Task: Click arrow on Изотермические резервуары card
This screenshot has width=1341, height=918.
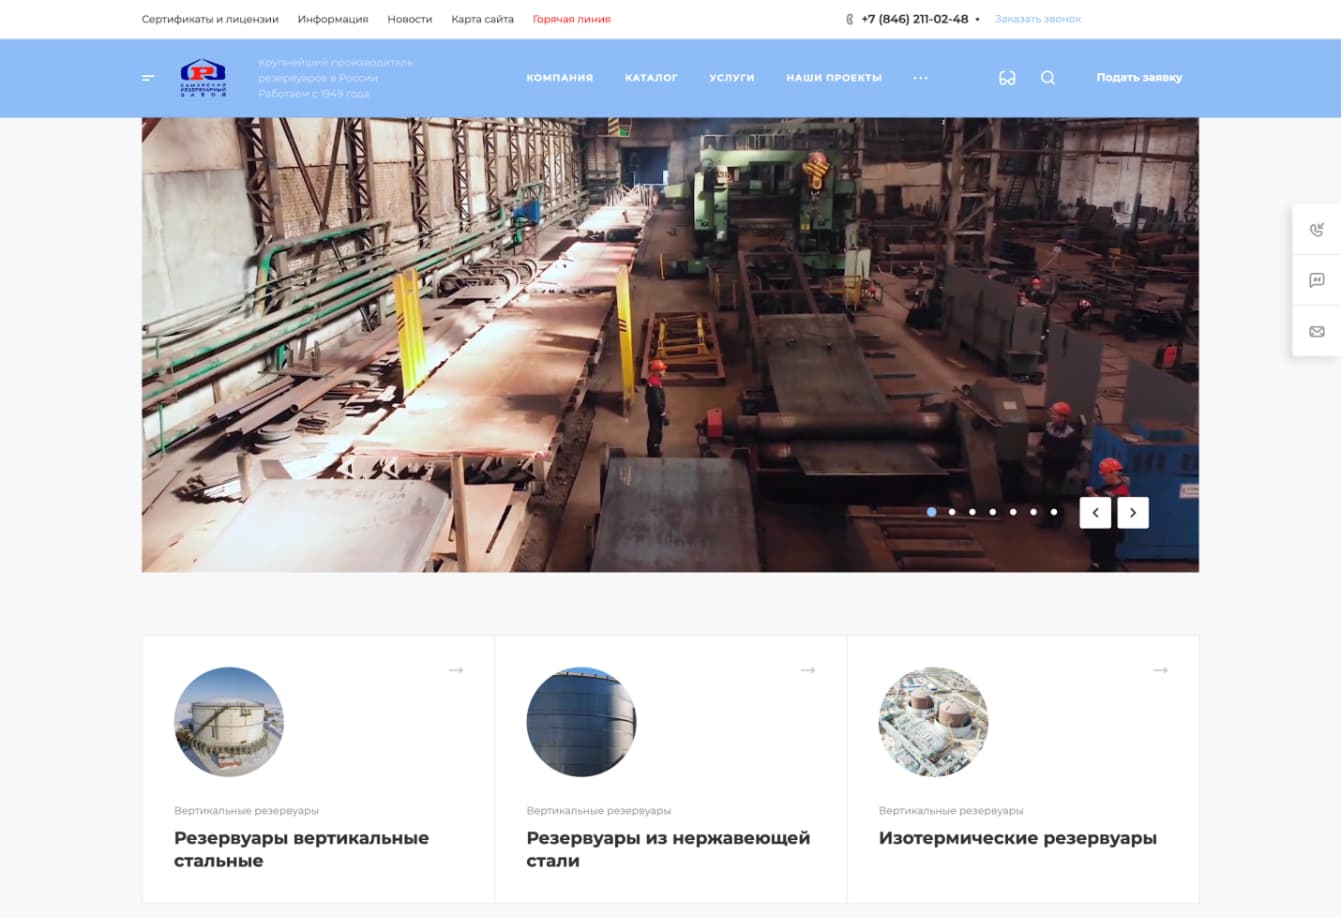Action: click(x=1160, y=670)
